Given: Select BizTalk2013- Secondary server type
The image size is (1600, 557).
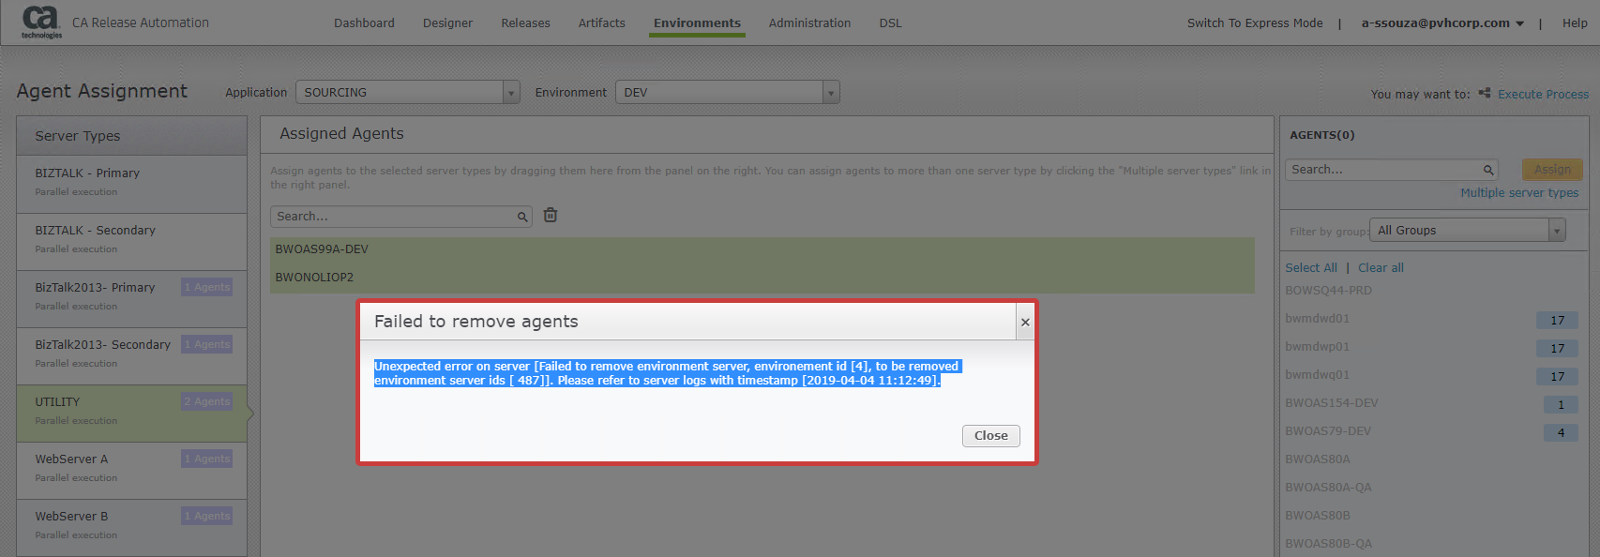Looking at the screenshot, I should coord(132,355).
